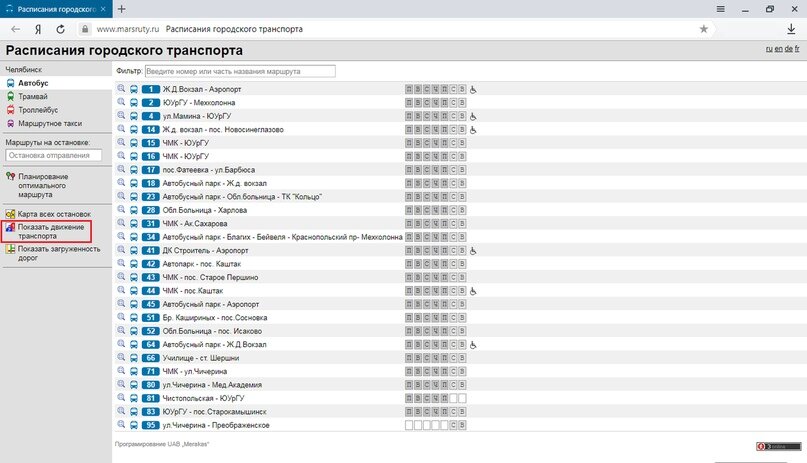807x463 pixels.
Task: Click the bus icon in route 2 row
Action: (x=134, y=103)
